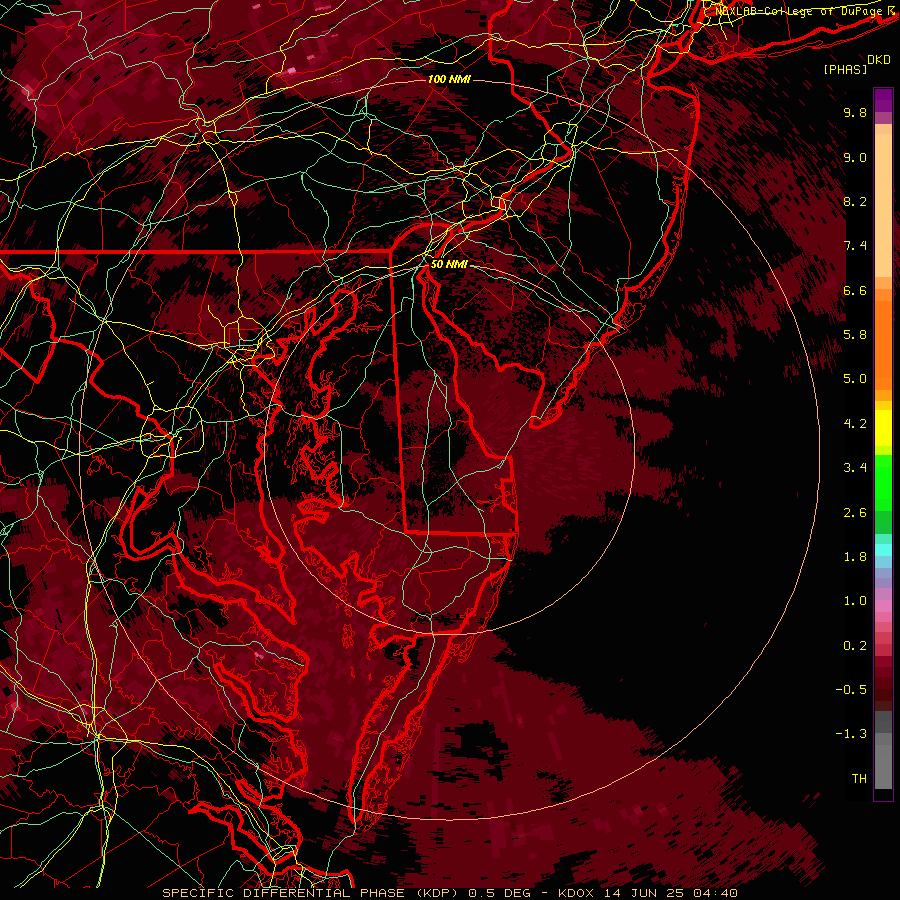
Task: Pick the 2.6 legend value
Action: (855, 513)
